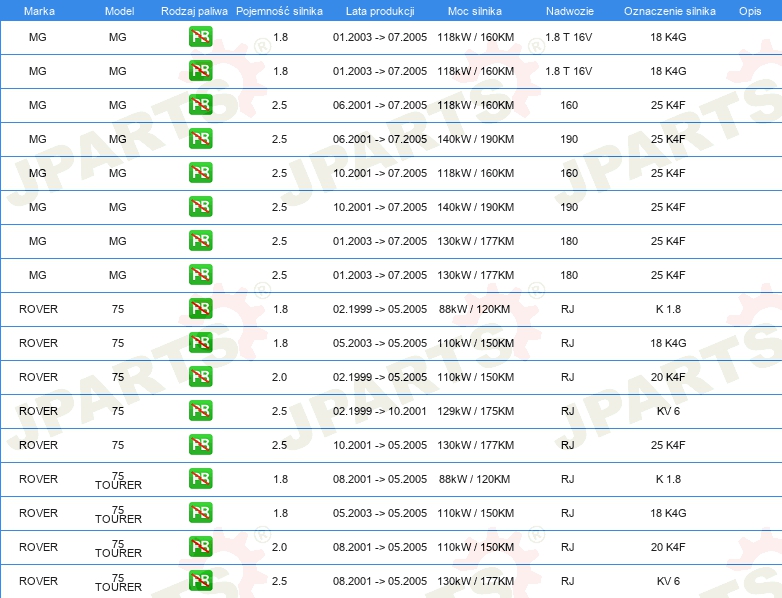This screenshot has width=782, height=598.
Task: Click 130kW / 177KM in the Rover 75 10.2001 row
Action: click(475, 445)
